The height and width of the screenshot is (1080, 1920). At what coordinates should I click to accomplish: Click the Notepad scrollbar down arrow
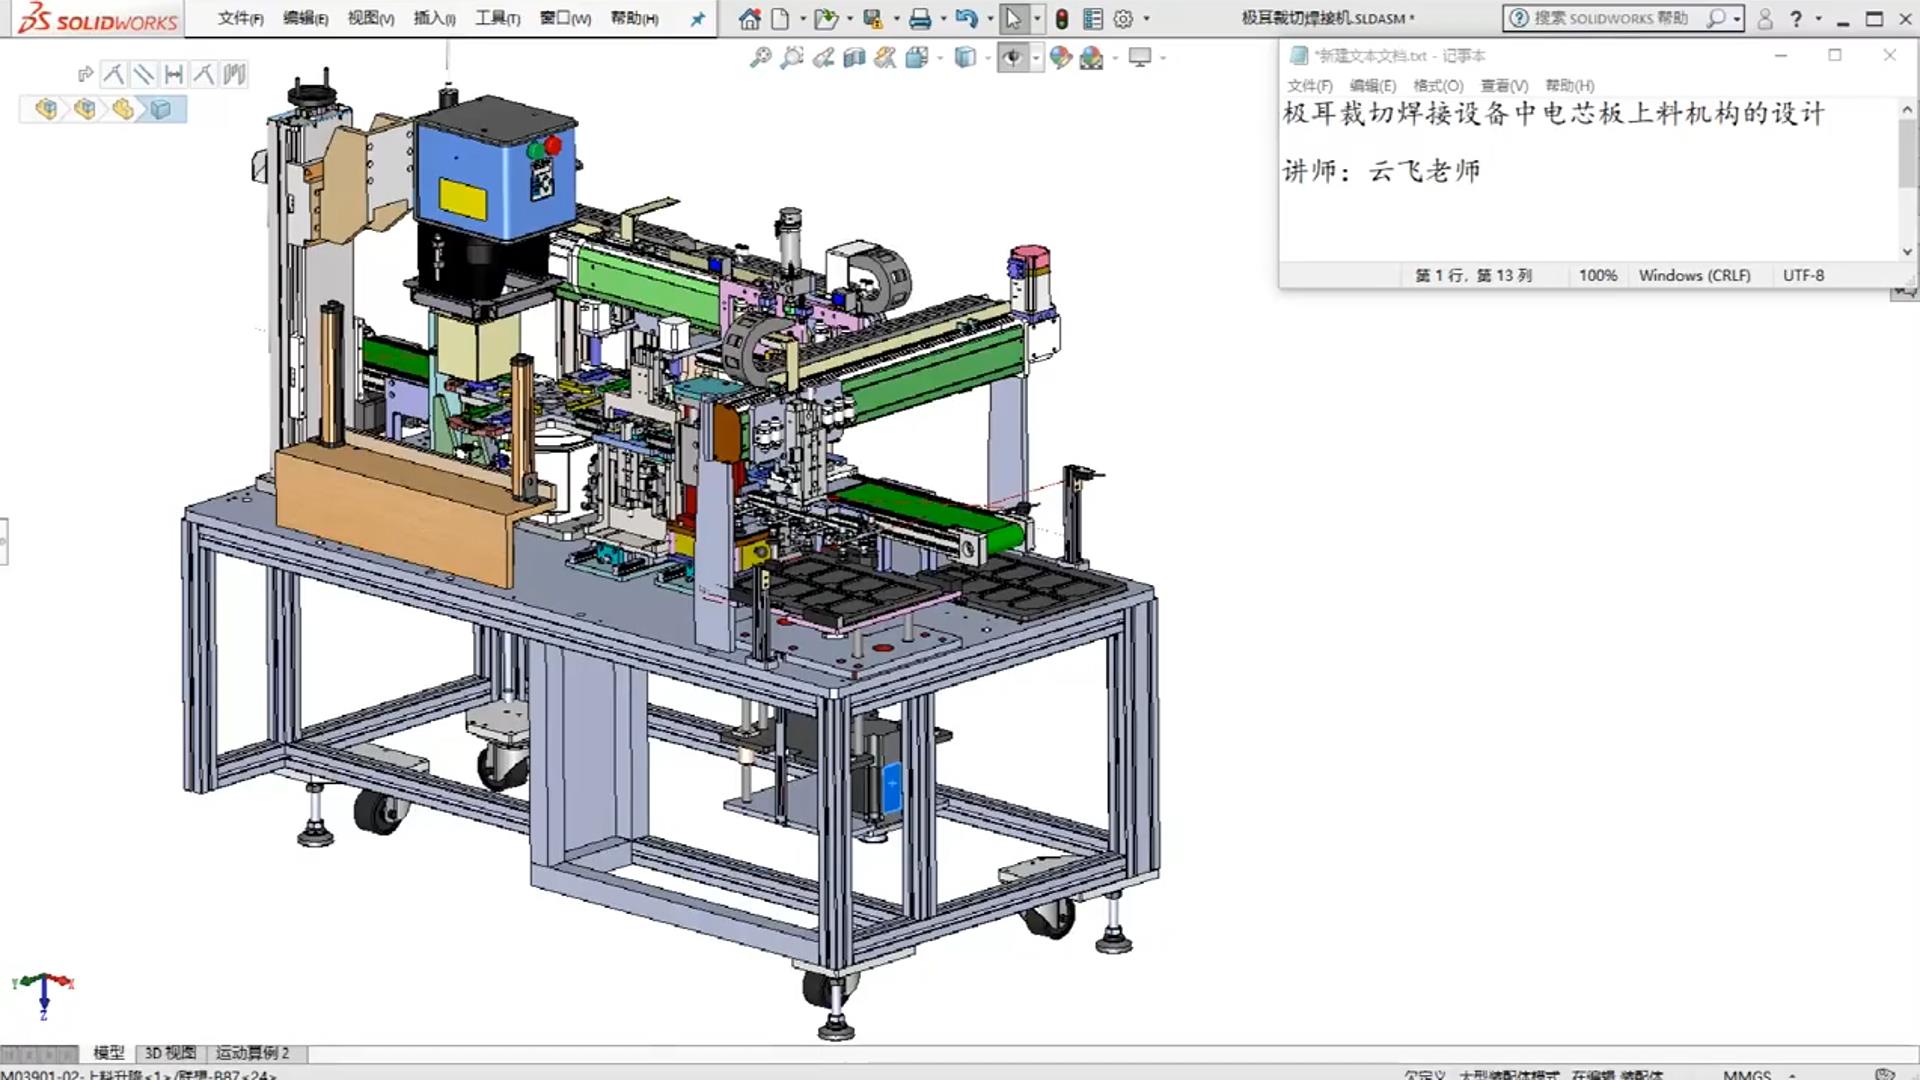click(x=1907, y=251)
